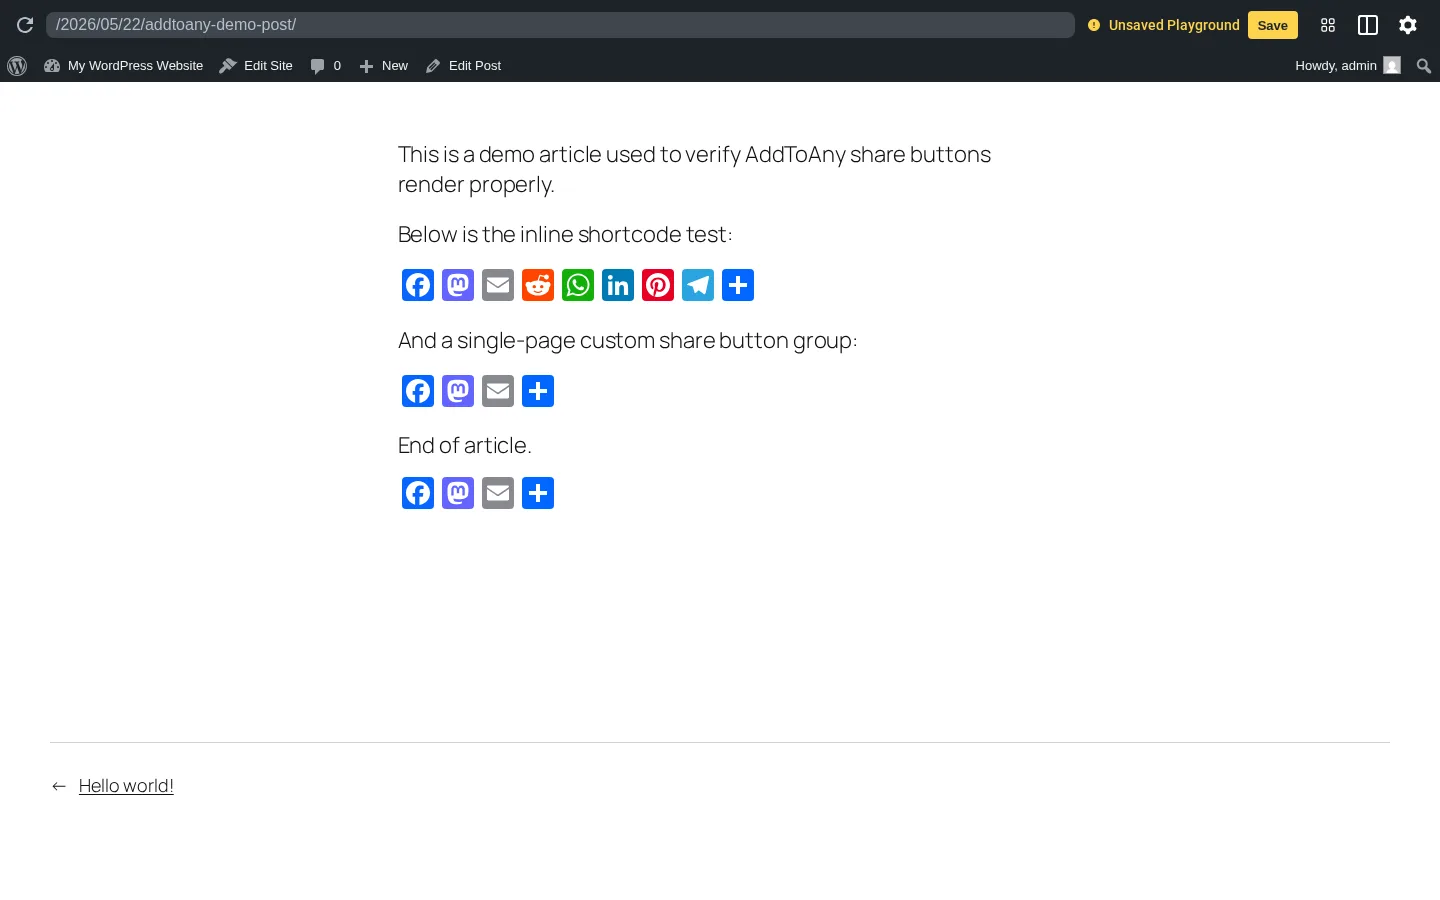This screenshot has width=1440, height=900.
Task: Share to Telegram via its icon
Action: [698, 285]
